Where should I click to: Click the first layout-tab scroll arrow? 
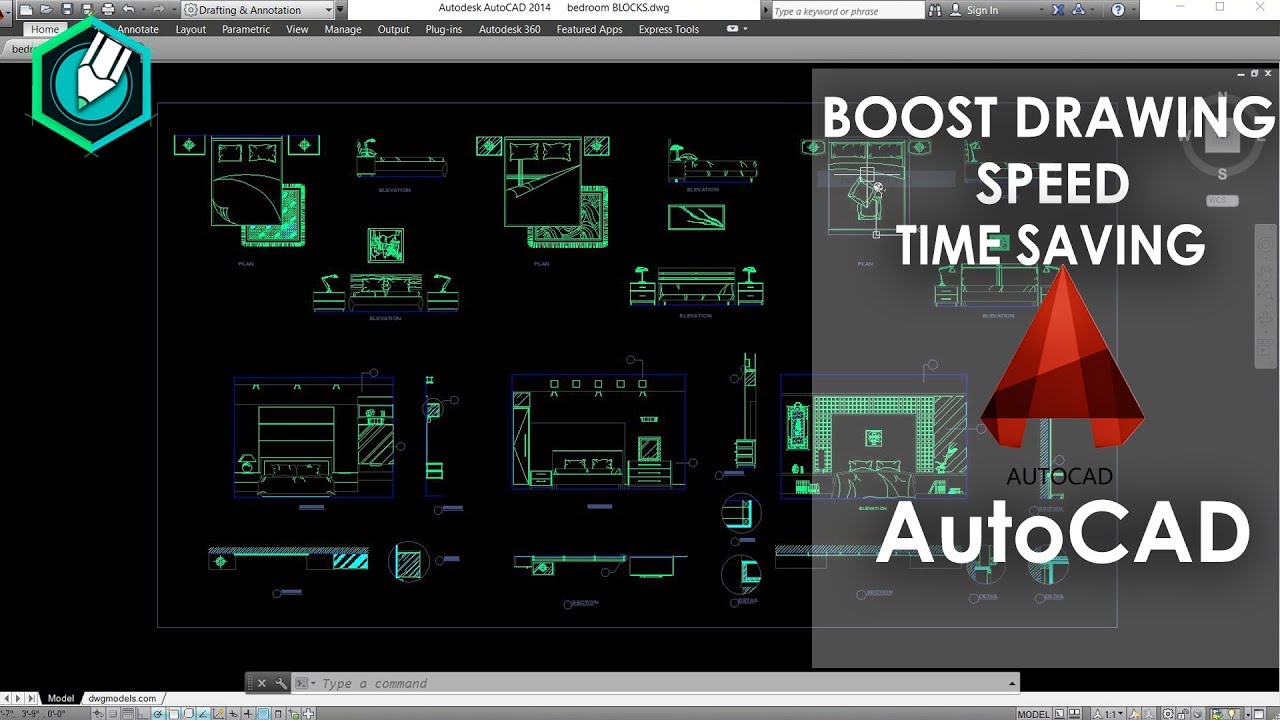tap(6, 698)
